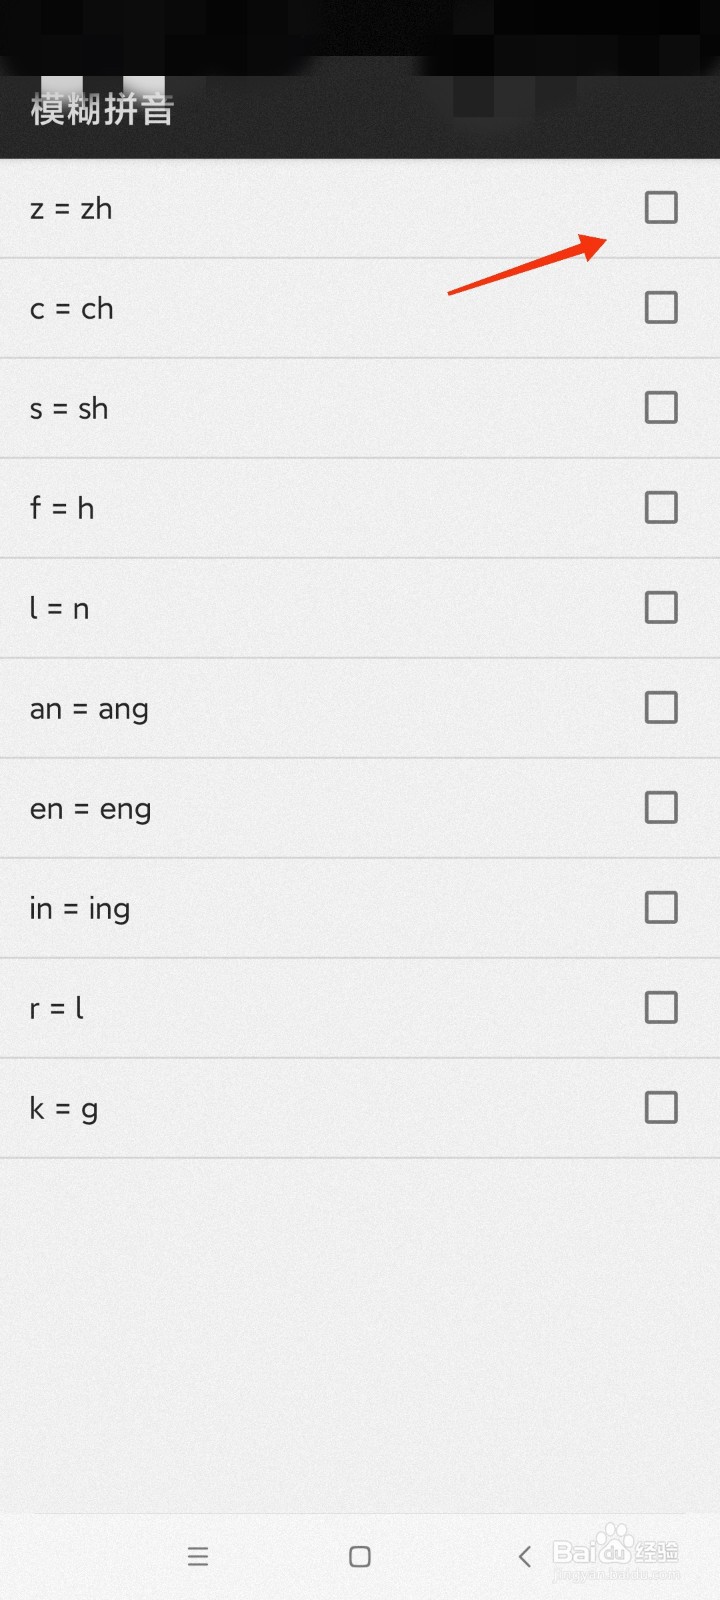Tap the 模糊拼音 page title
This screenshot has height=1600, width=720.
coord(102,109)
